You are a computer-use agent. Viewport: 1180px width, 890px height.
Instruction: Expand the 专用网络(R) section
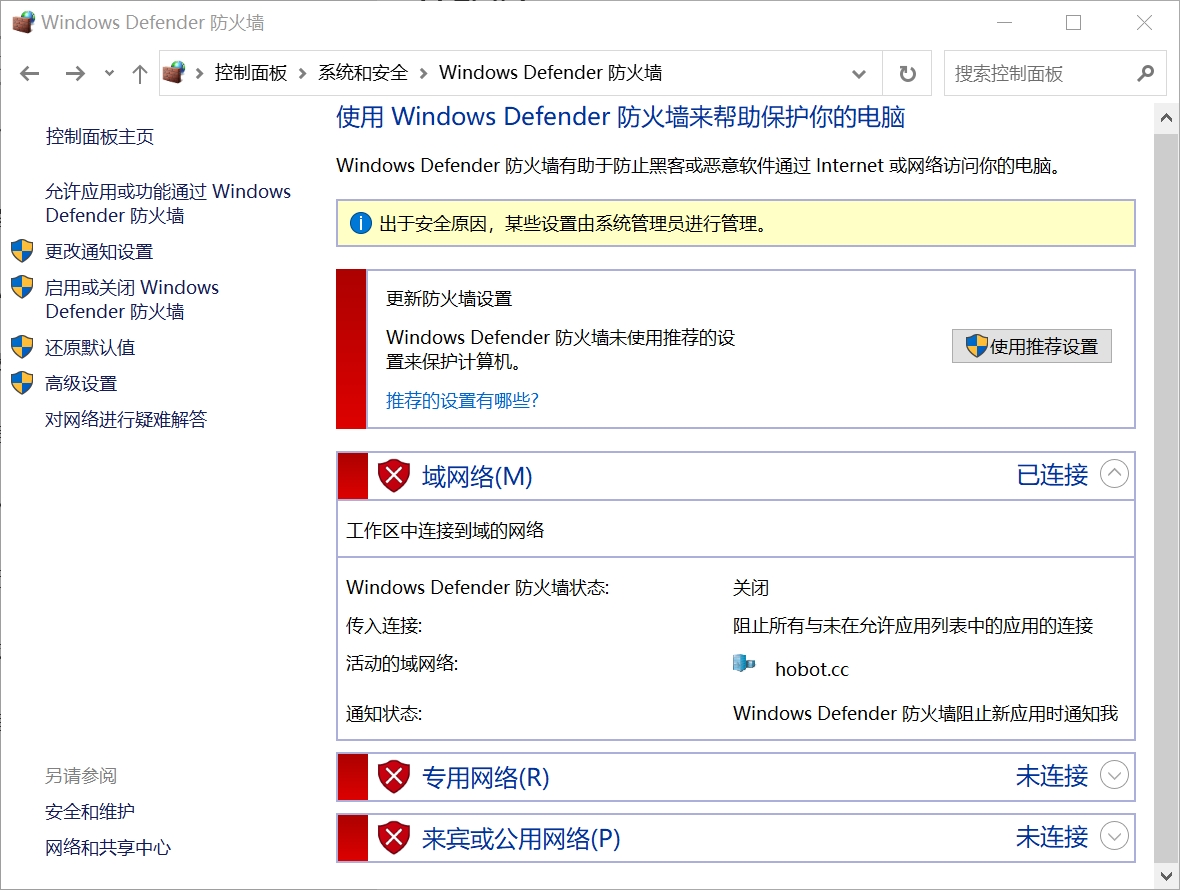coord(1114,775)
